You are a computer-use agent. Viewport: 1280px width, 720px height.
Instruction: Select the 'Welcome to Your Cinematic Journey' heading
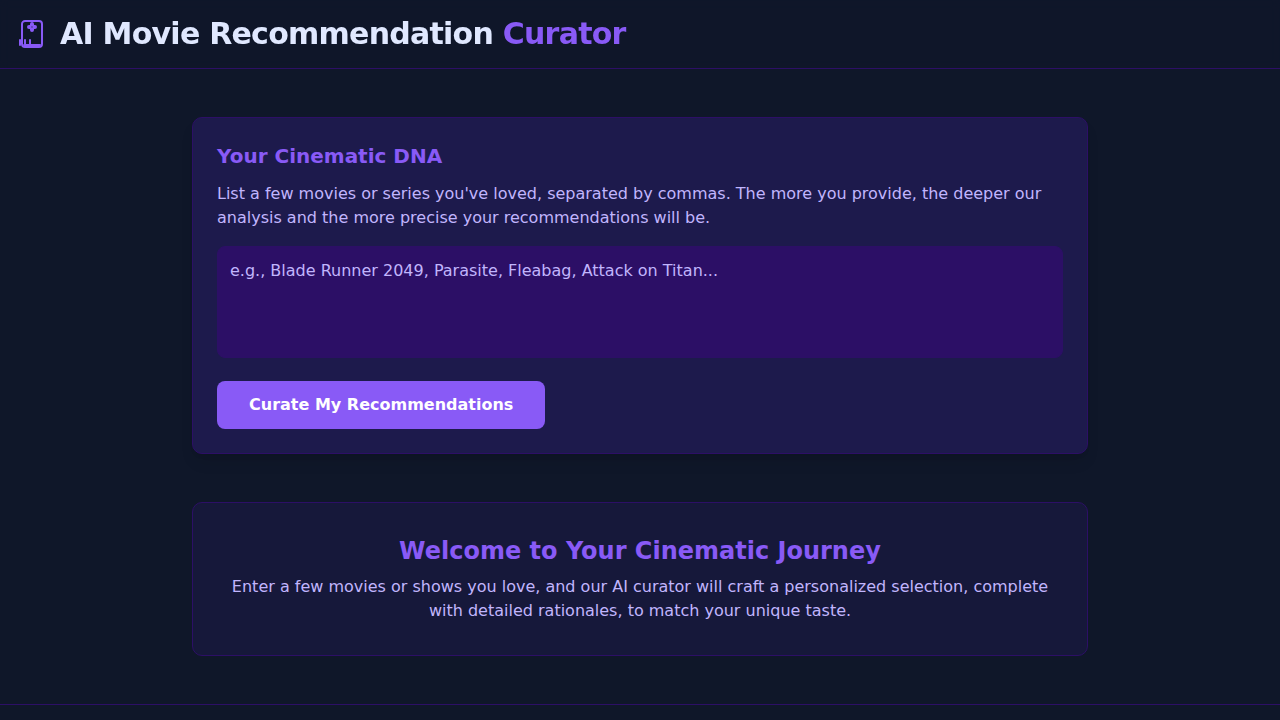(x=640, y=551)
